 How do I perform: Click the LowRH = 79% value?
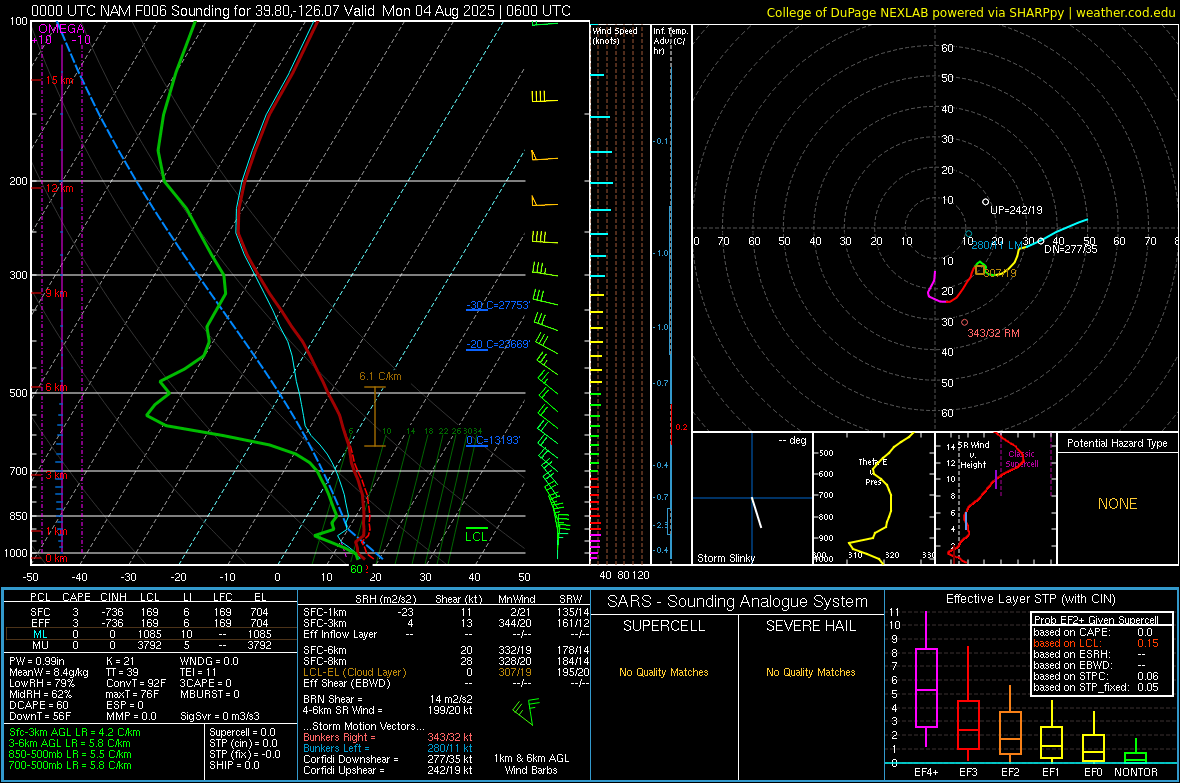coord(42,683)
